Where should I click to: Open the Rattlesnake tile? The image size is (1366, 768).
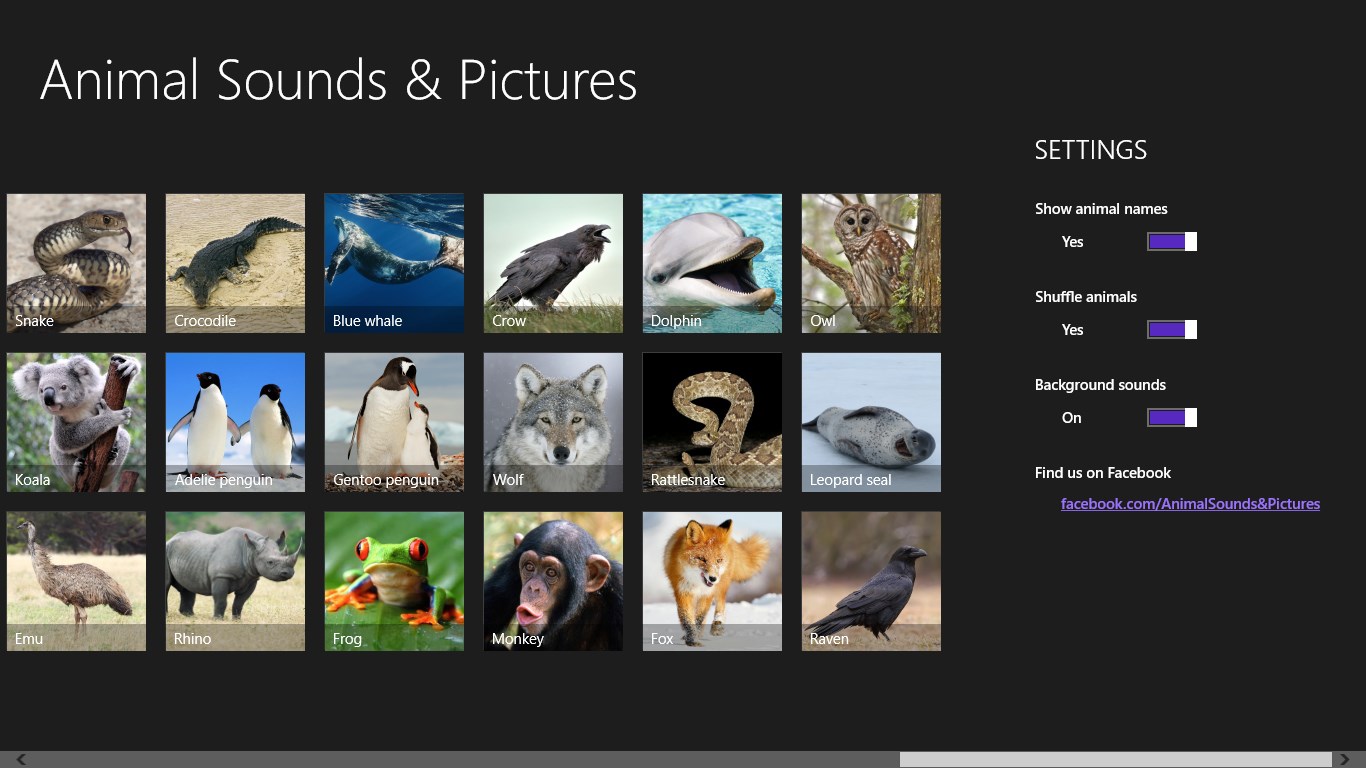[x=712, y=422]
